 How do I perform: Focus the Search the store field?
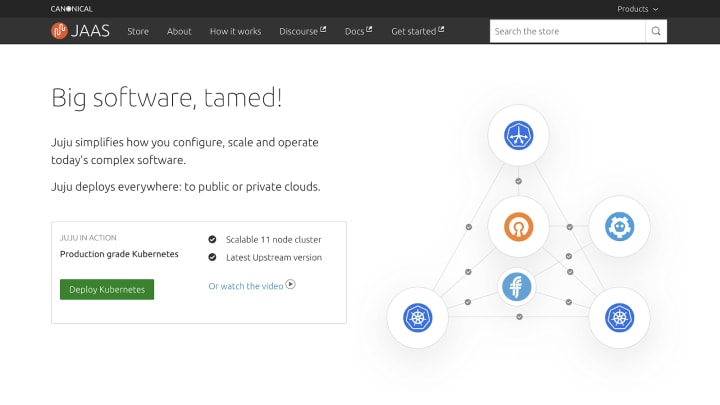[x=568, y=31]
